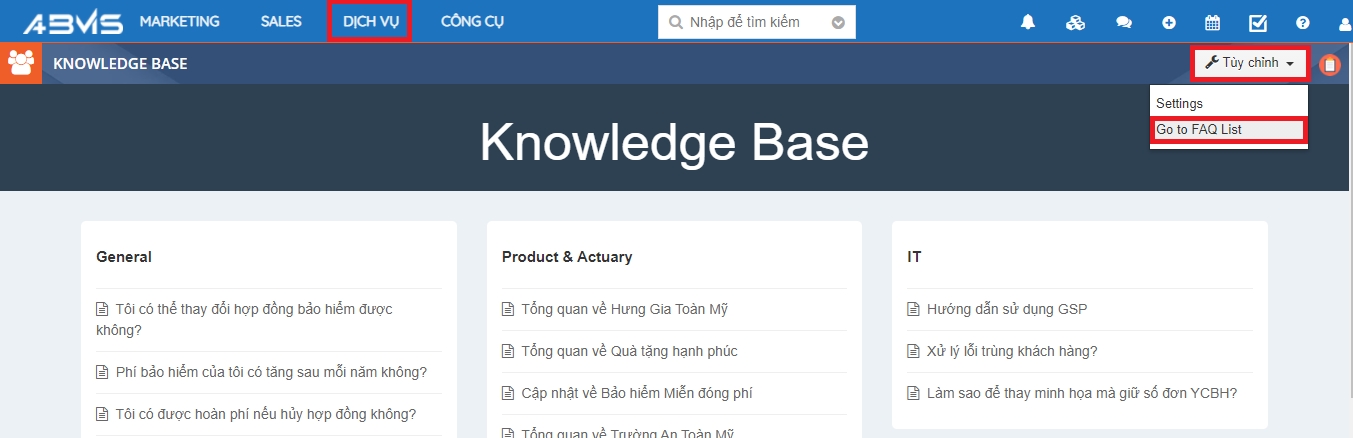The image size is (1353, 438).
Task: Expand the search box dropdown arrow
Action: [x=838, y=22]
